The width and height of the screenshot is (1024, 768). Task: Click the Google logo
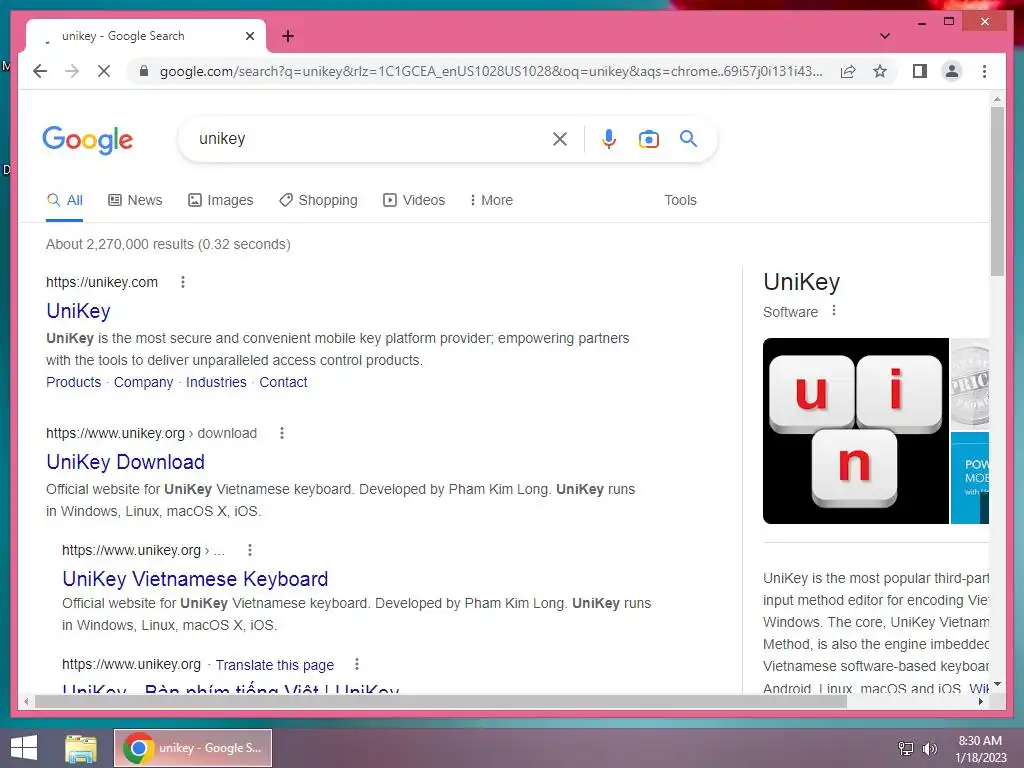[88, 140]
